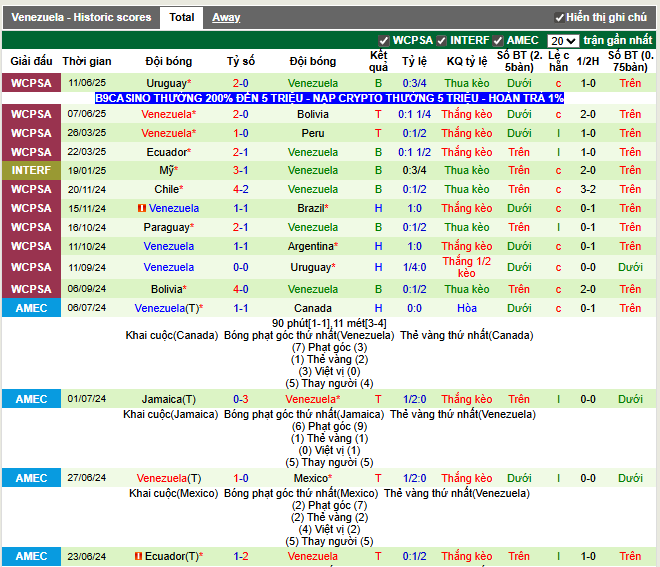This screenshot has width=660, height=567.
Task: Click the red card icon next to Ecuador(T)
Action: (x=138, y=556)
